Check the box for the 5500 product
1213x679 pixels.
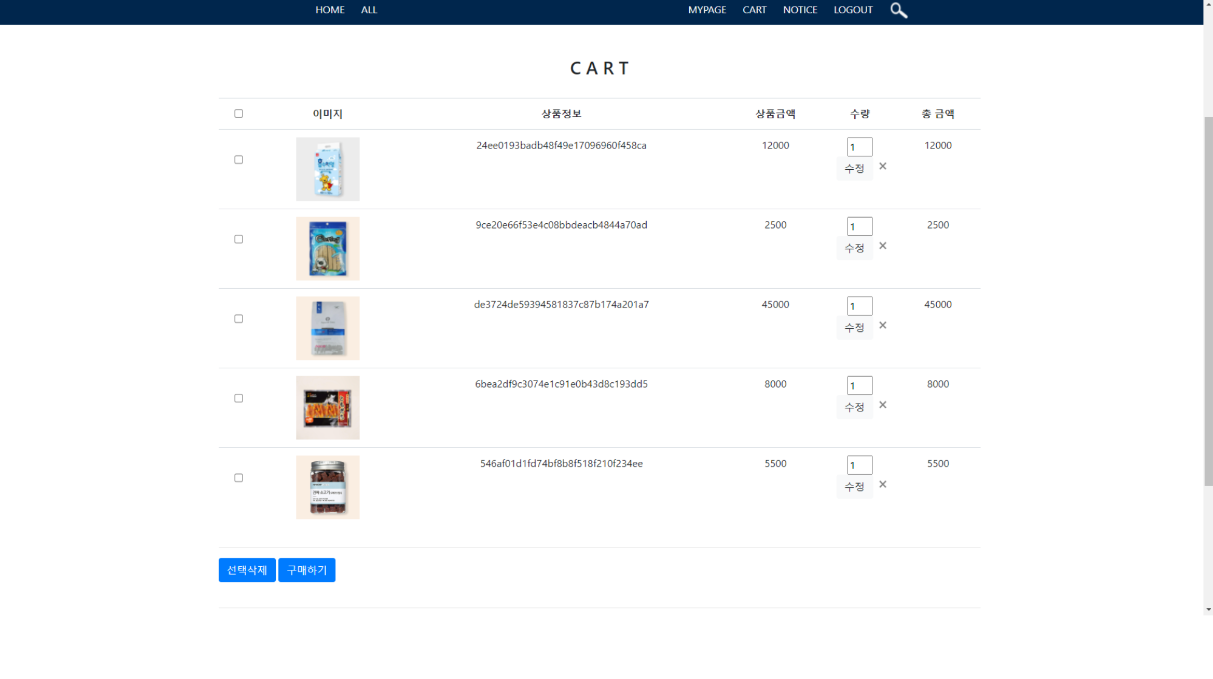coord(238,478)
